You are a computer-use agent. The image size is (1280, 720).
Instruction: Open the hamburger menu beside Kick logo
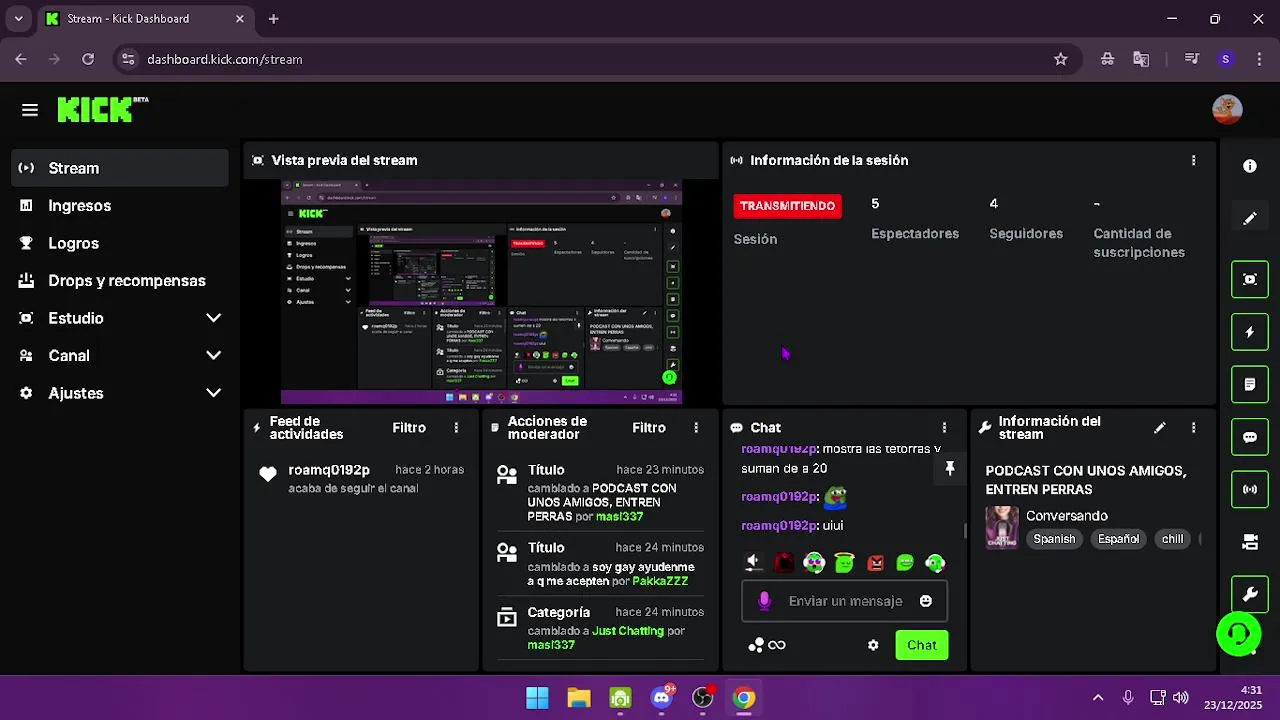point(30,110)
